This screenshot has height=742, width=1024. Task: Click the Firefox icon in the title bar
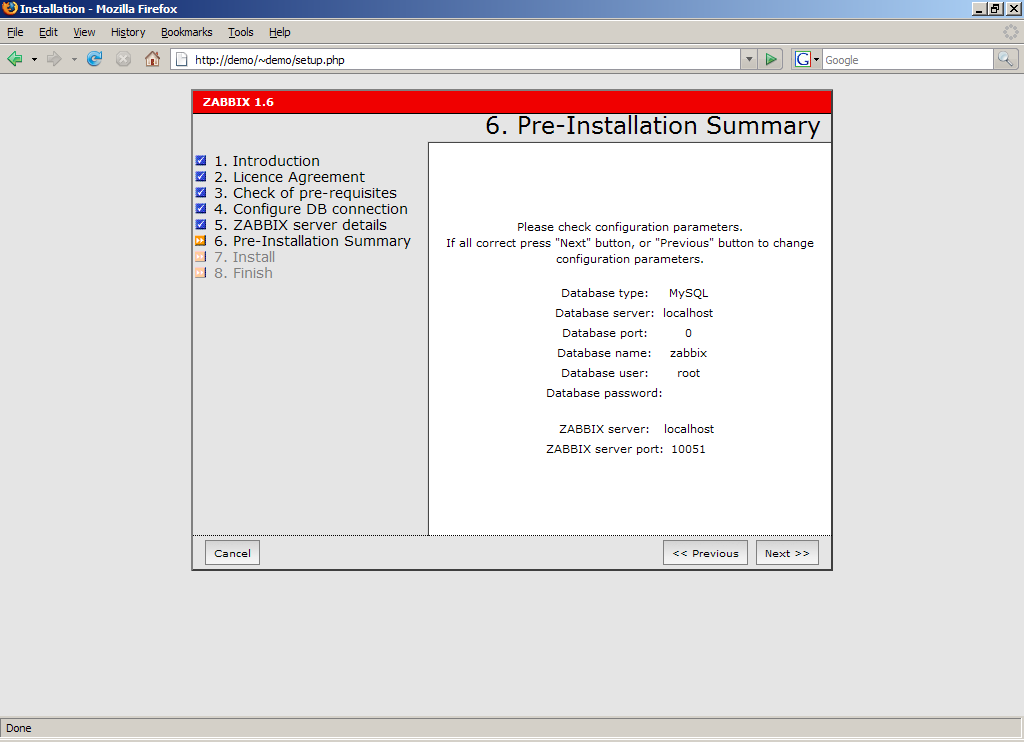point(9,8)
